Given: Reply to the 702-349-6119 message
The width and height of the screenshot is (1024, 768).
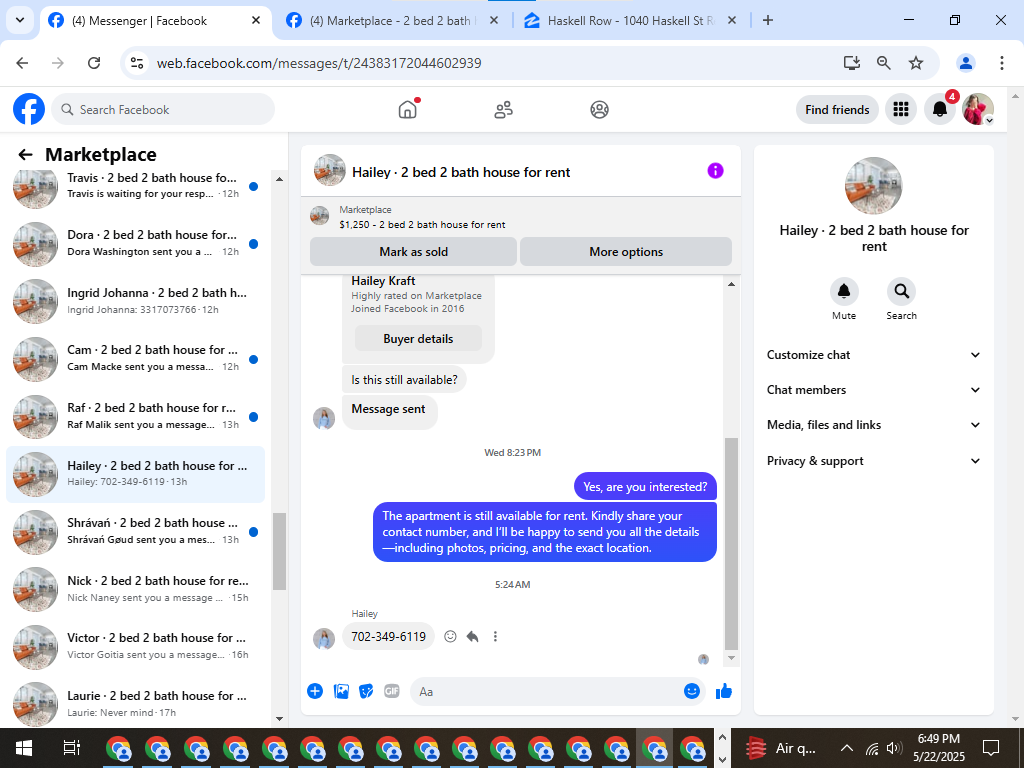Looking at the screenshot, I should click(473, 636).
